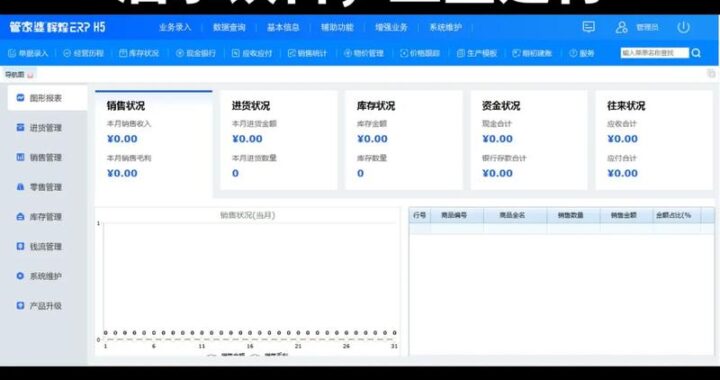Click the 商品编号 column header

pos(457,215)
